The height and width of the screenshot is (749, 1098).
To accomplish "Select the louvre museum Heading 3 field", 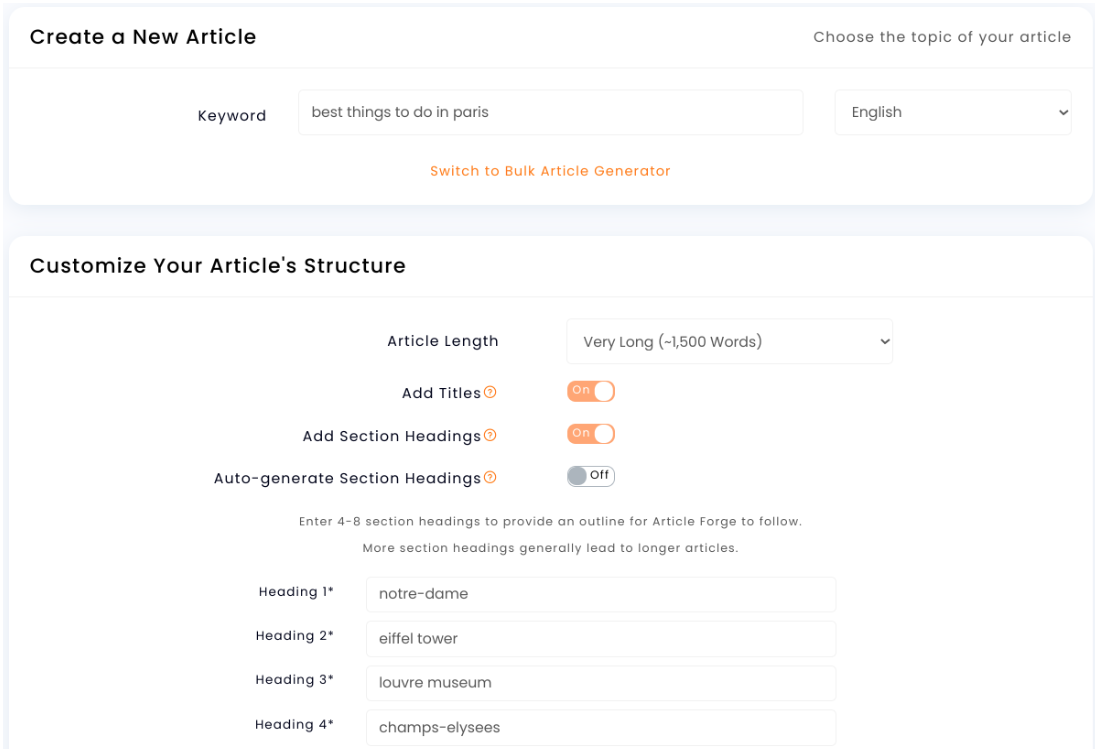I will pos(600,683).
